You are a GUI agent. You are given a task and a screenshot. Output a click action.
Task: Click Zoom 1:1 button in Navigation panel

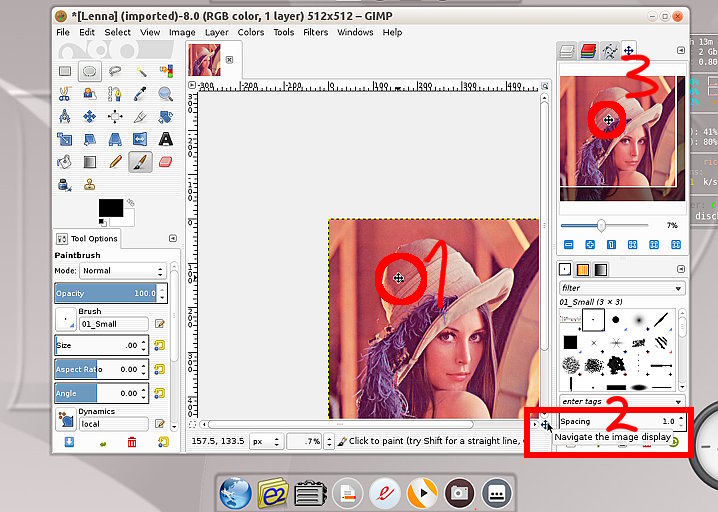click(611, 245)
